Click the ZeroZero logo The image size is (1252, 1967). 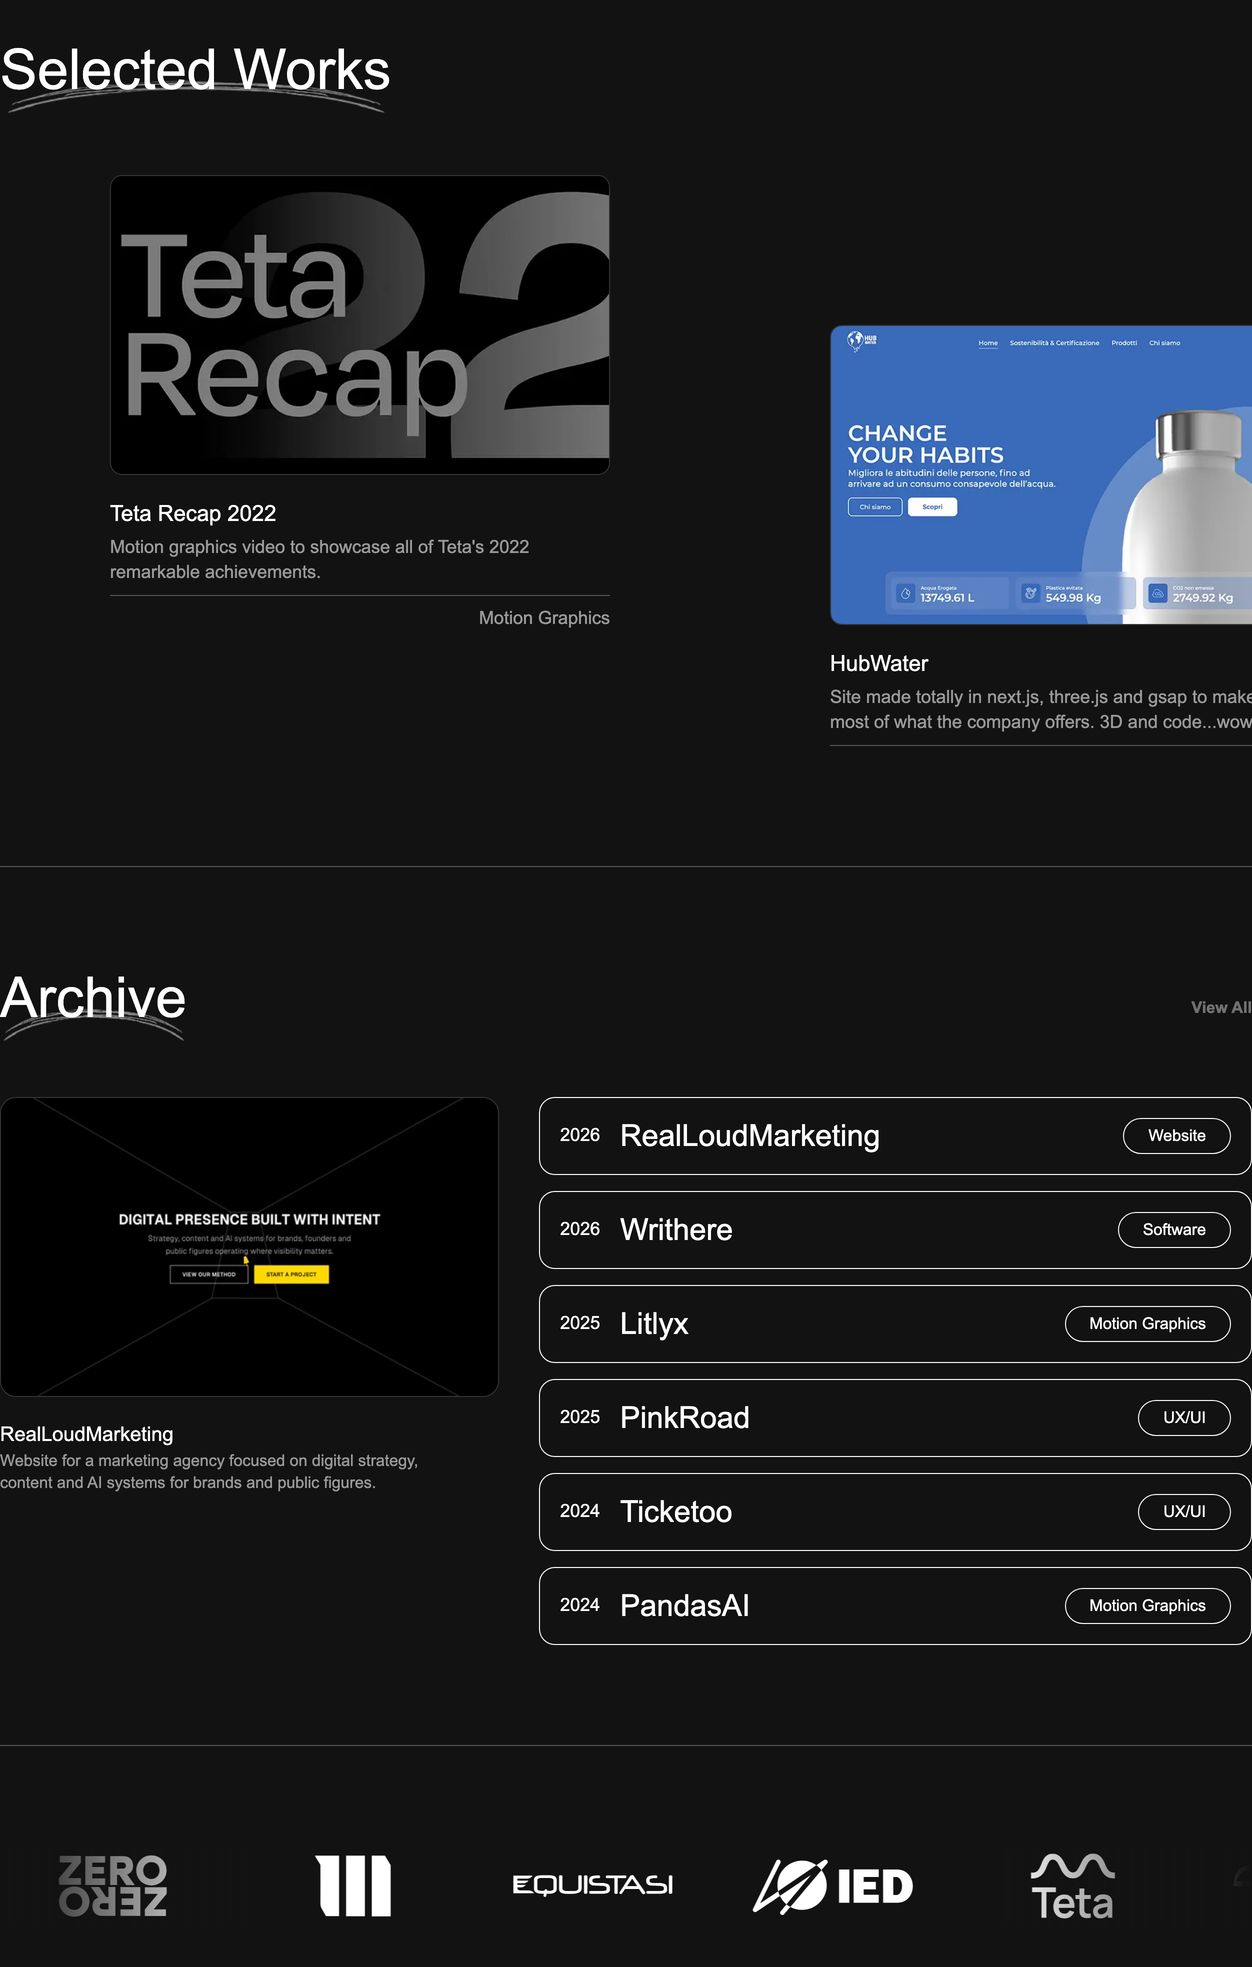[x=113, y=1886]
